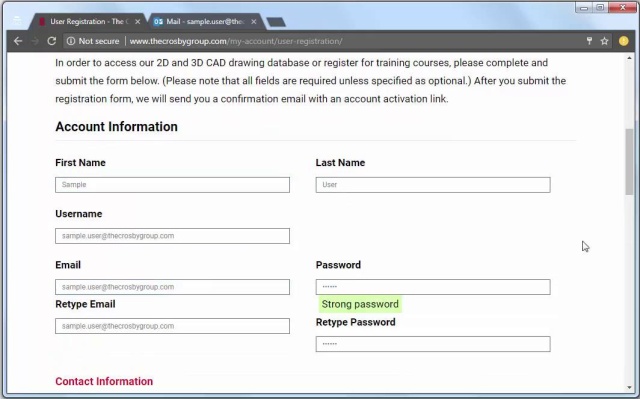640x399 pixels.
Task: Maximize the browser window
Action: click(600, 7)
